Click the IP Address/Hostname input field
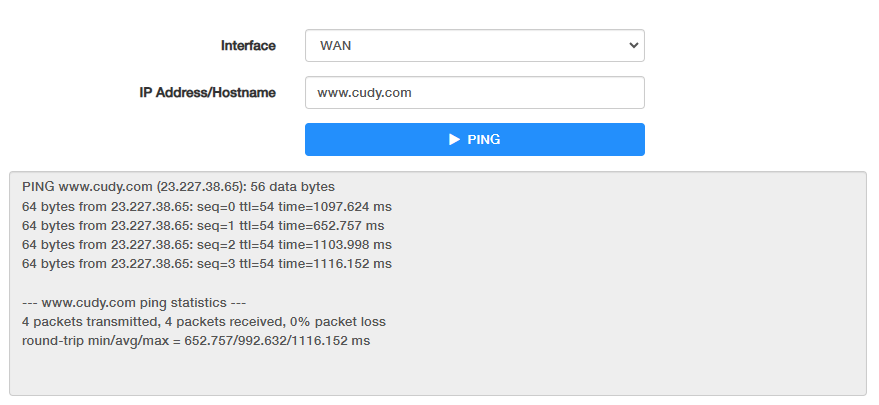This screenshot has width=879, height=405. (474, 93)
